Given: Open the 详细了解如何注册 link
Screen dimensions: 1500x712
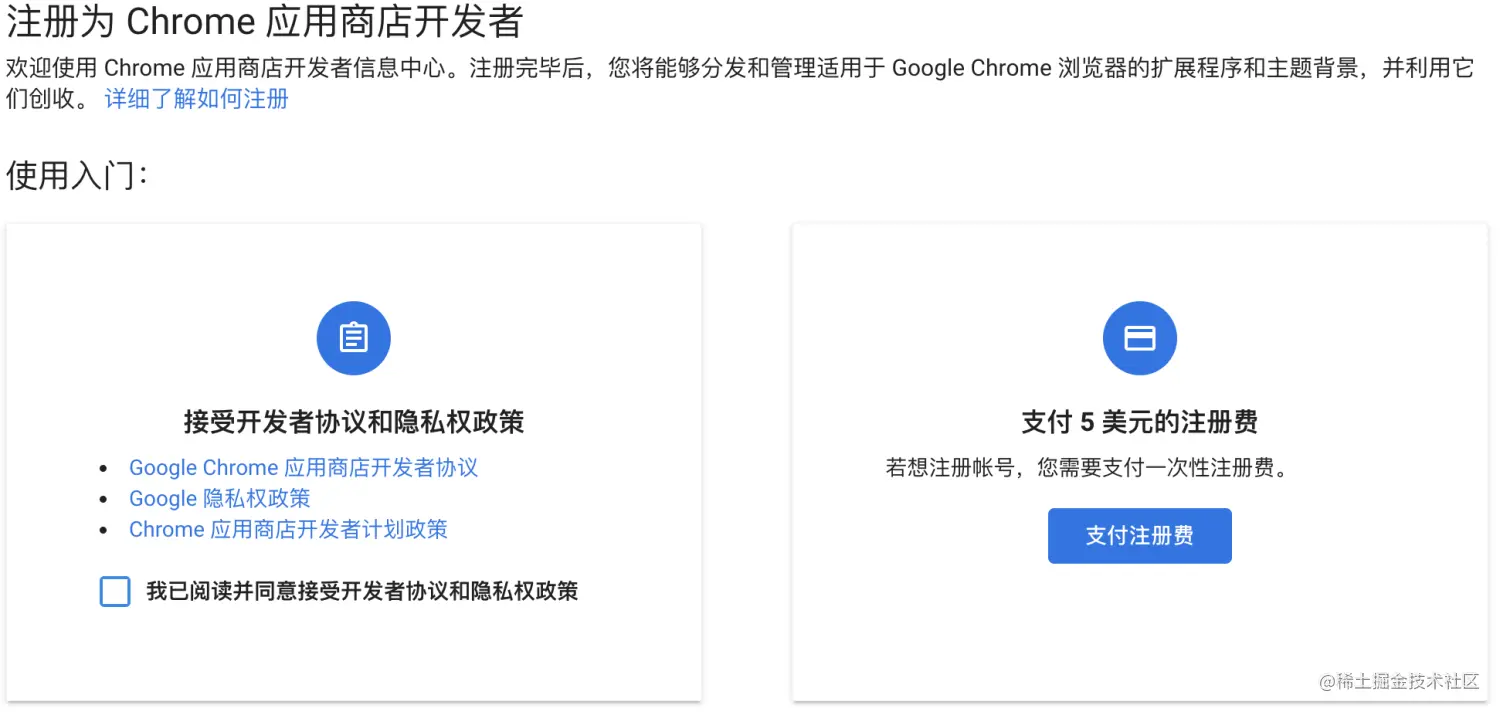Looking at the screenshot, I should pos(197,99).
